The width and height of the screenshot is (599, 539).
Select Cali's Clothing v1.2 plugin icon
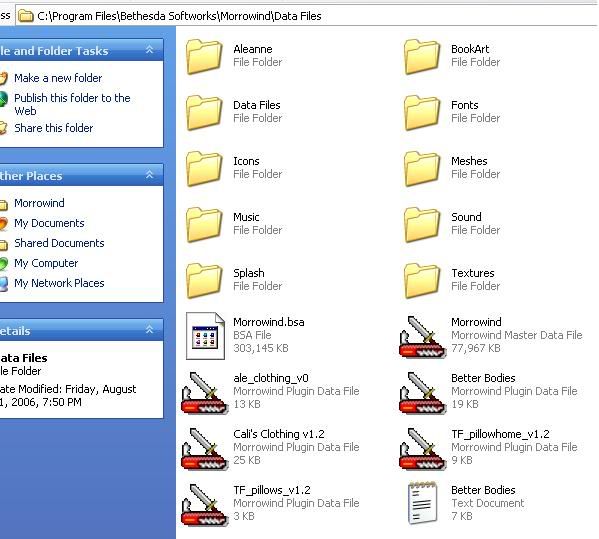205,449
